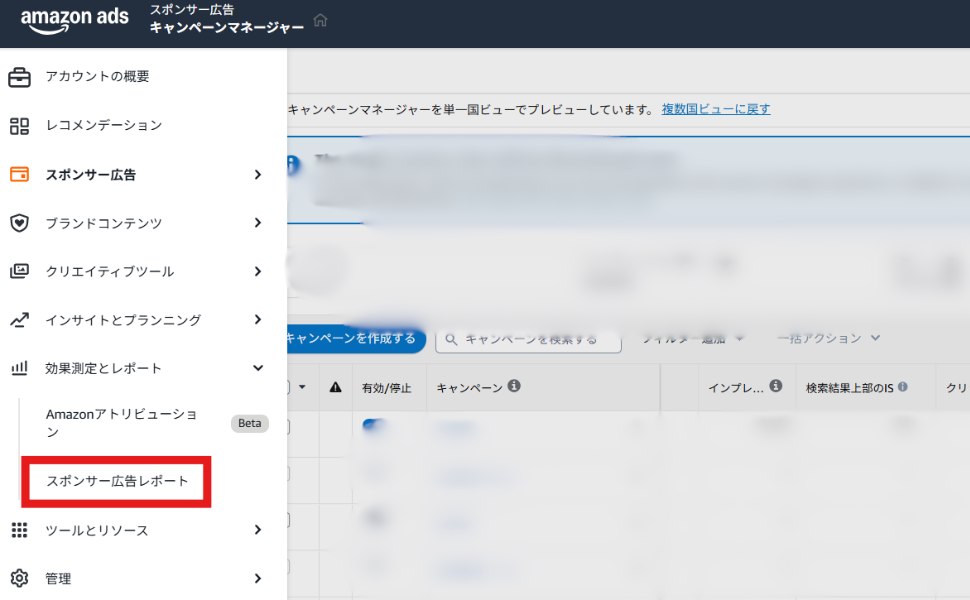The height and width of the screenshot is (600, 970).
Task: Click the キャンペーンを検索する search field
Action: tap(528, 340)
